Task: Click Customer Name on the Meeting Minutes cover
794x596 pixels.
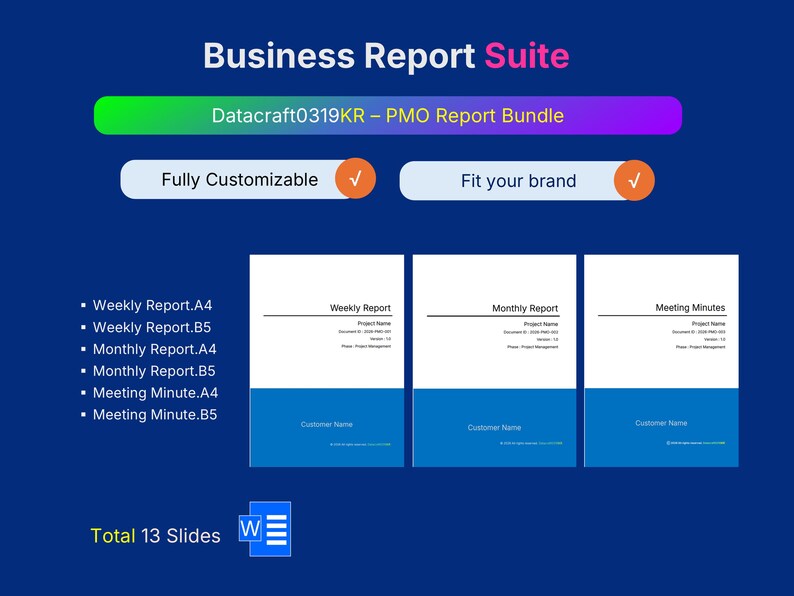Action: [x=661, y=423]
